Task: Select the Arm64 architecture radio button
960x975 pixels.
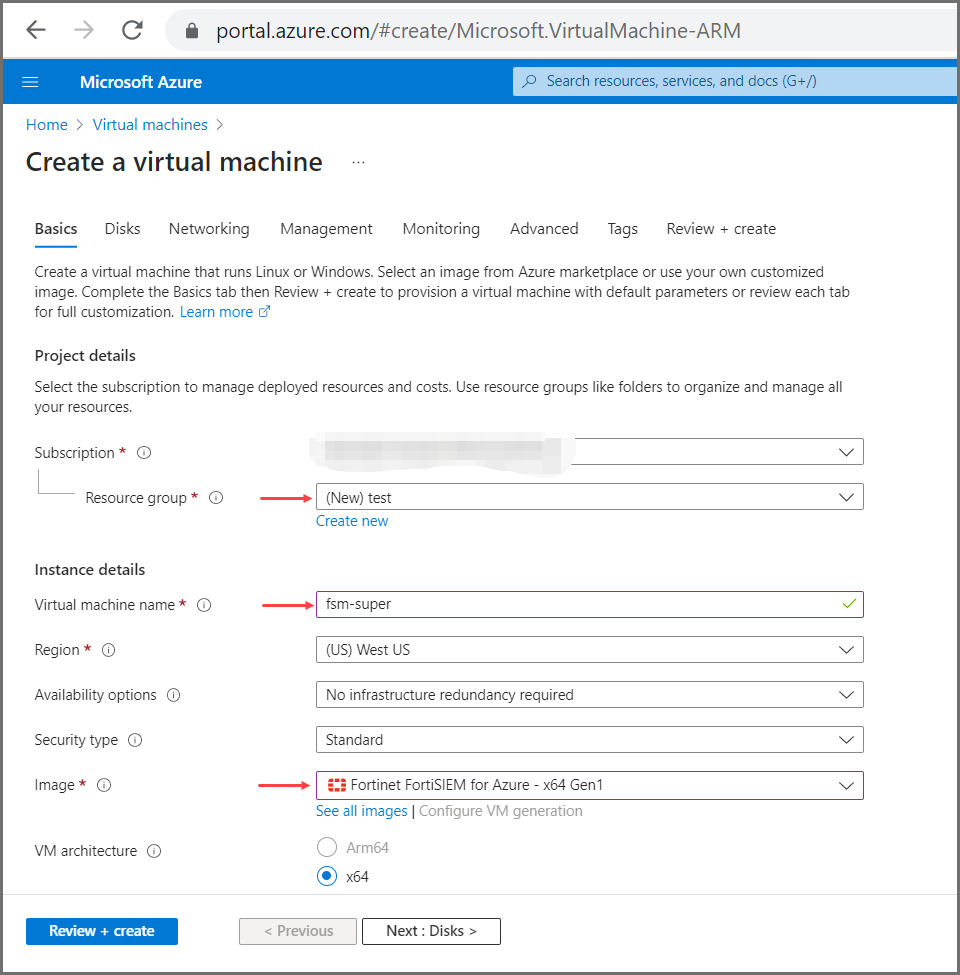Action: click(x=326, y=847)
